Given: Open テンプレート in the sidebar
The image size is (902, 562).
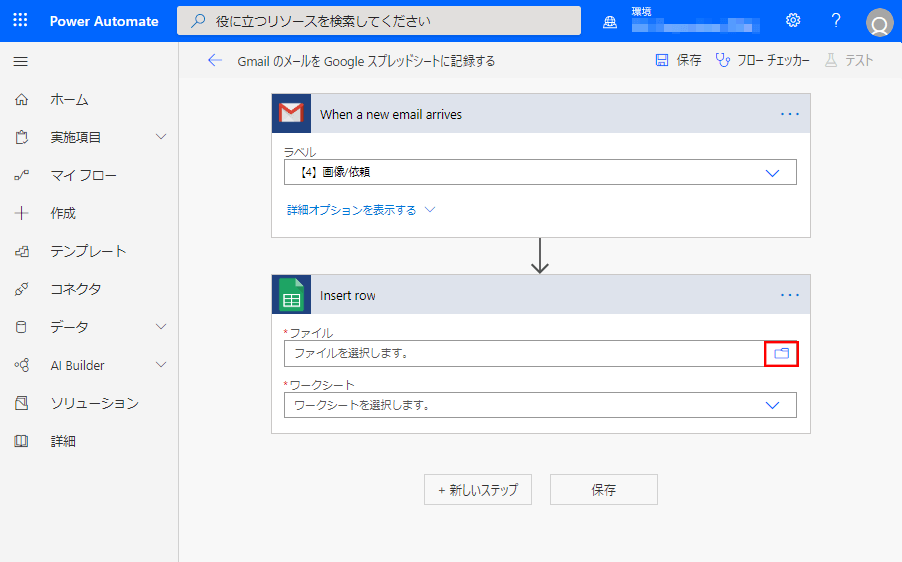Looking at the screenshot, I should 89,251.
